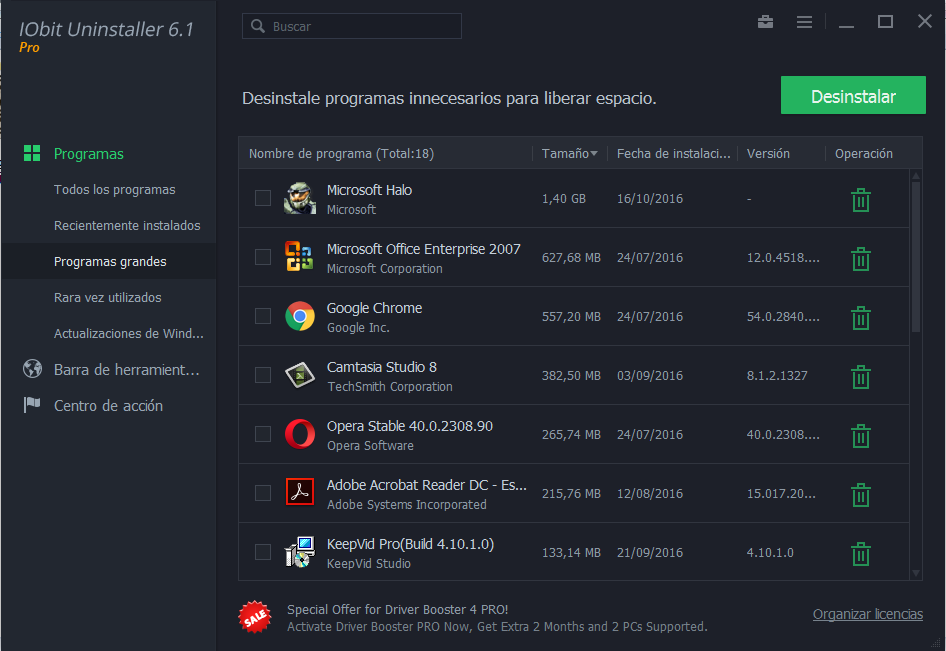Click the trash icon for Opera Stable
This screenshot has height=651, width=946.
click(860, 436)
